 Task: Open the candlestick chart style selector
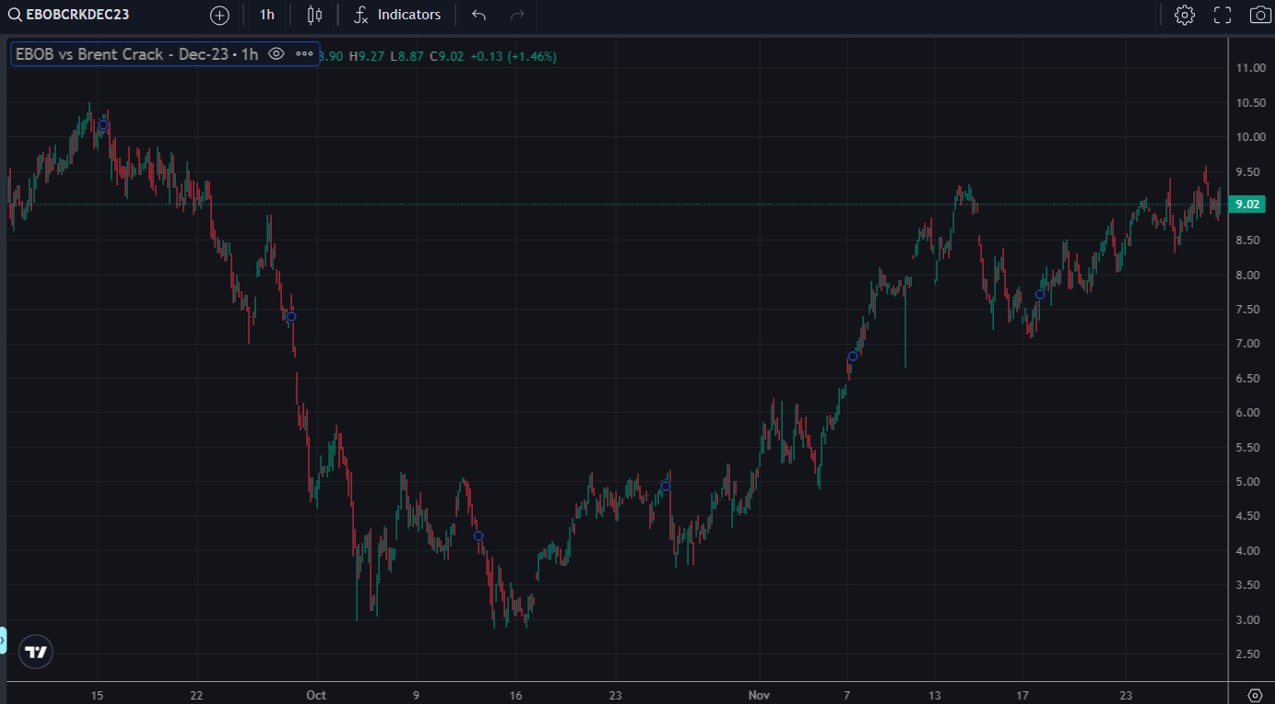315,15
